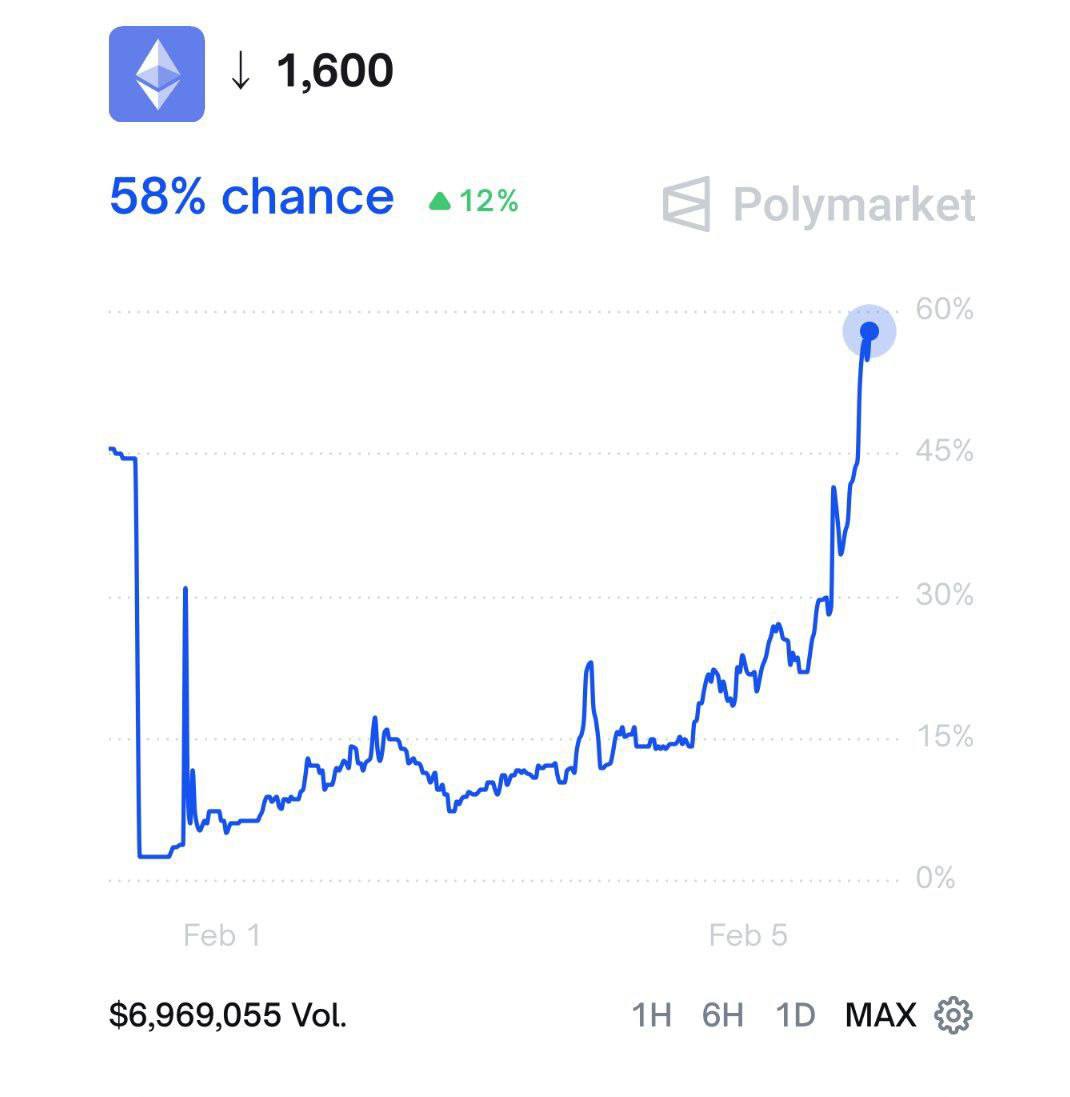This screenshot has height=1097, width=1070.
Task: Enable the MAX chart range
Action: coord(880,1015)
